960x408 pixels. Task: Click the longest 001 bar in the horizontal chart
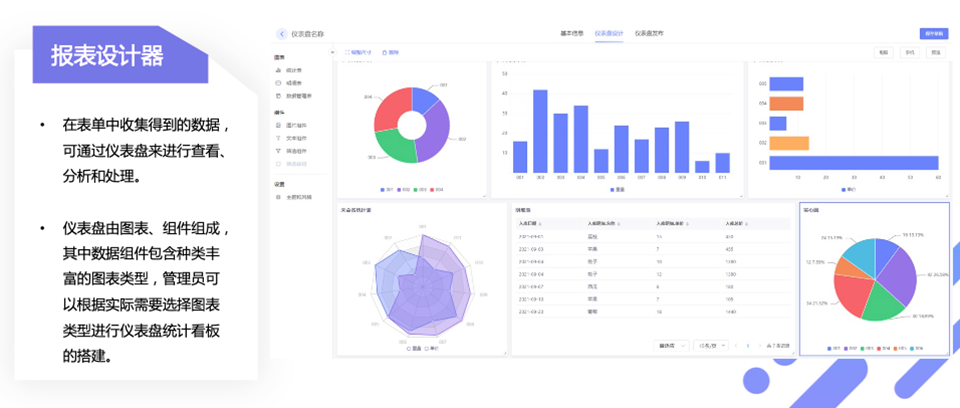(x=854, y=162)
